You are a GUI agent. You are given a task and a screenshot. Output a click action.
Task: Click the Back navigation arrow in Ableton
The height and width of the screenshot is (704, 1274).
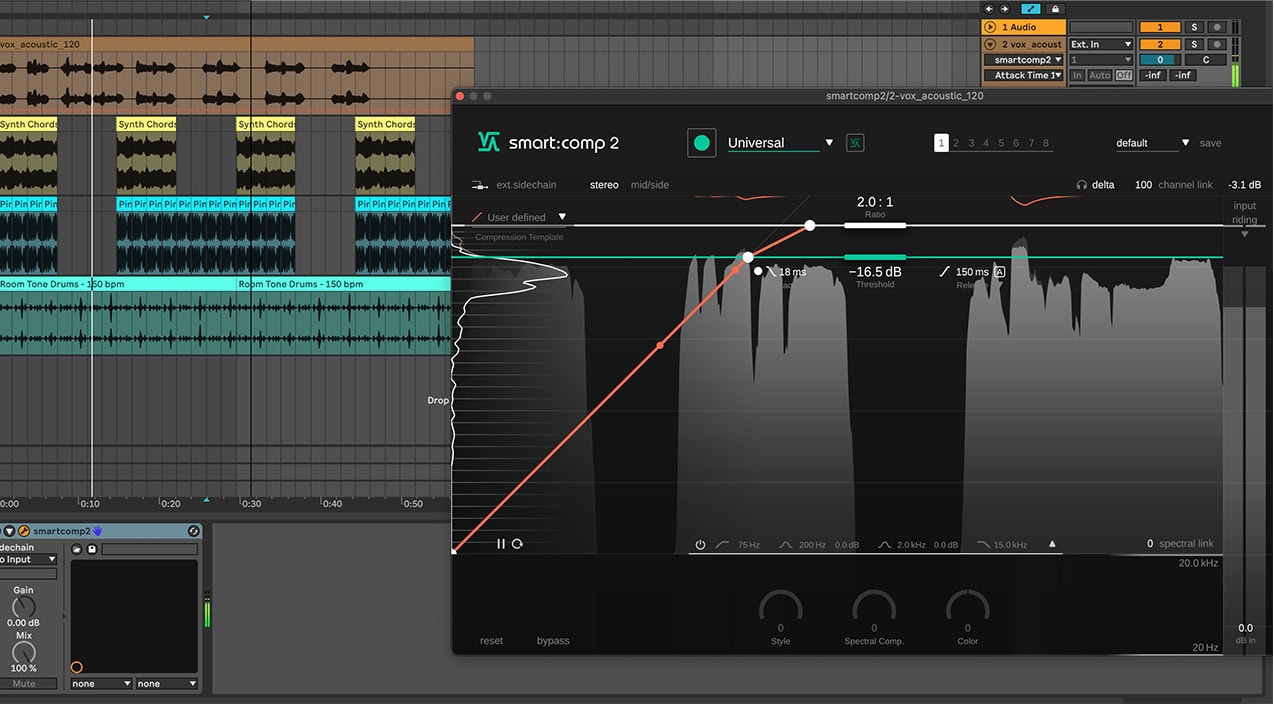click(989, 9)
